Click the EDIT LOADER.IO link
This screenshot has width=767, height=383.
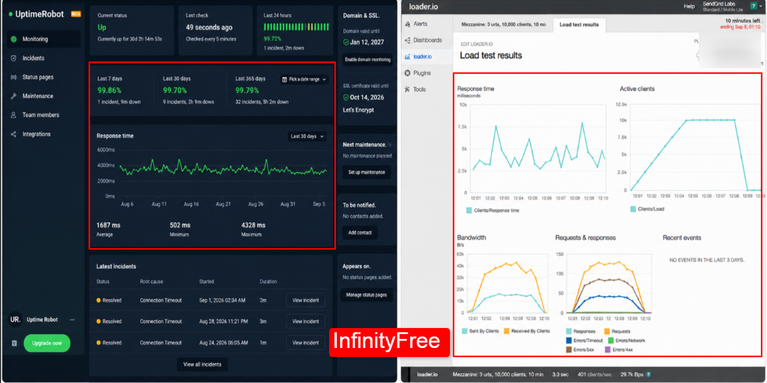476,44
